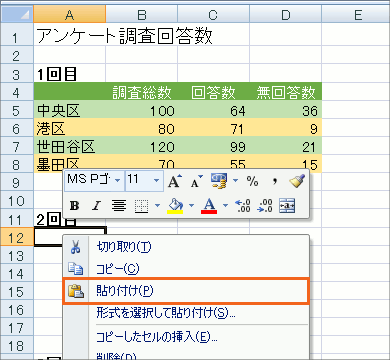Select the Format Painter brush icon
The width and height of the screenshot is (390, 360).
(x=297, y=181)
